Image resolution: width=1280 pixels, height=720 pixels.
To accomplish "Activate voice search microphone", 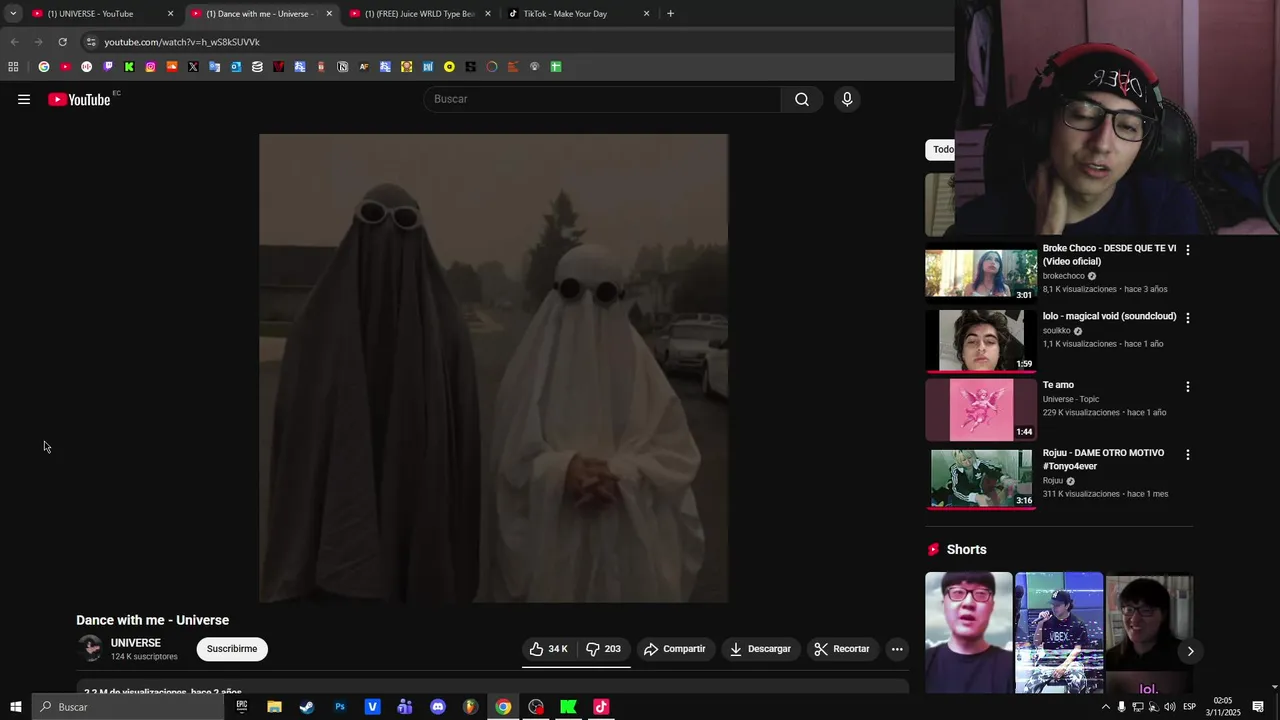I will pyautogui.click(x=847, y=99).
